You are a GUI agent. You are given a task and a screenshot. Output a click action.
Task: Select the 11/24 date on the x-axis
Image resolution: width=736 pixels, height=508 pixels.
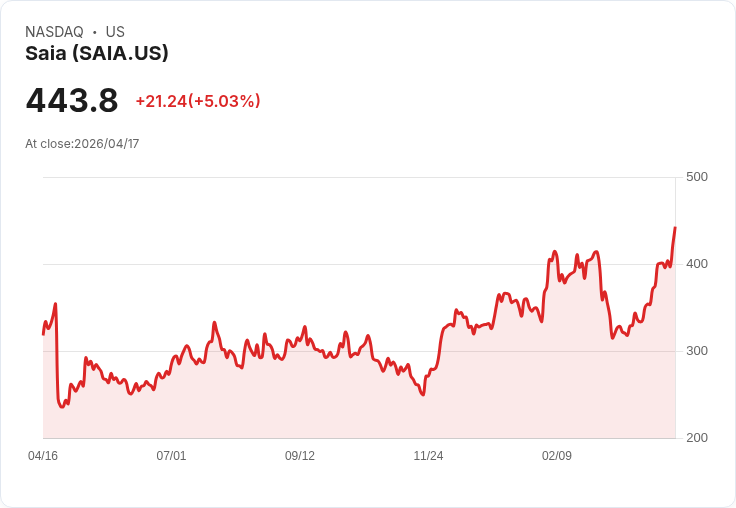pos(428,456)
